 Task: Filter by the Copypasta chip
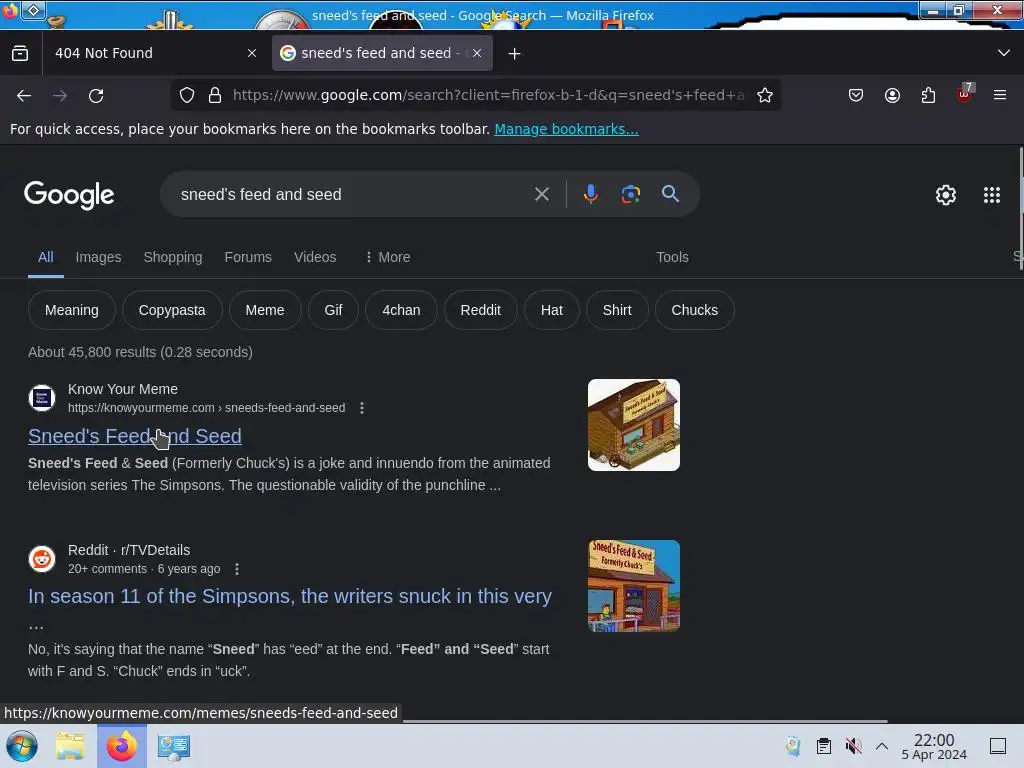coord(172,310)
